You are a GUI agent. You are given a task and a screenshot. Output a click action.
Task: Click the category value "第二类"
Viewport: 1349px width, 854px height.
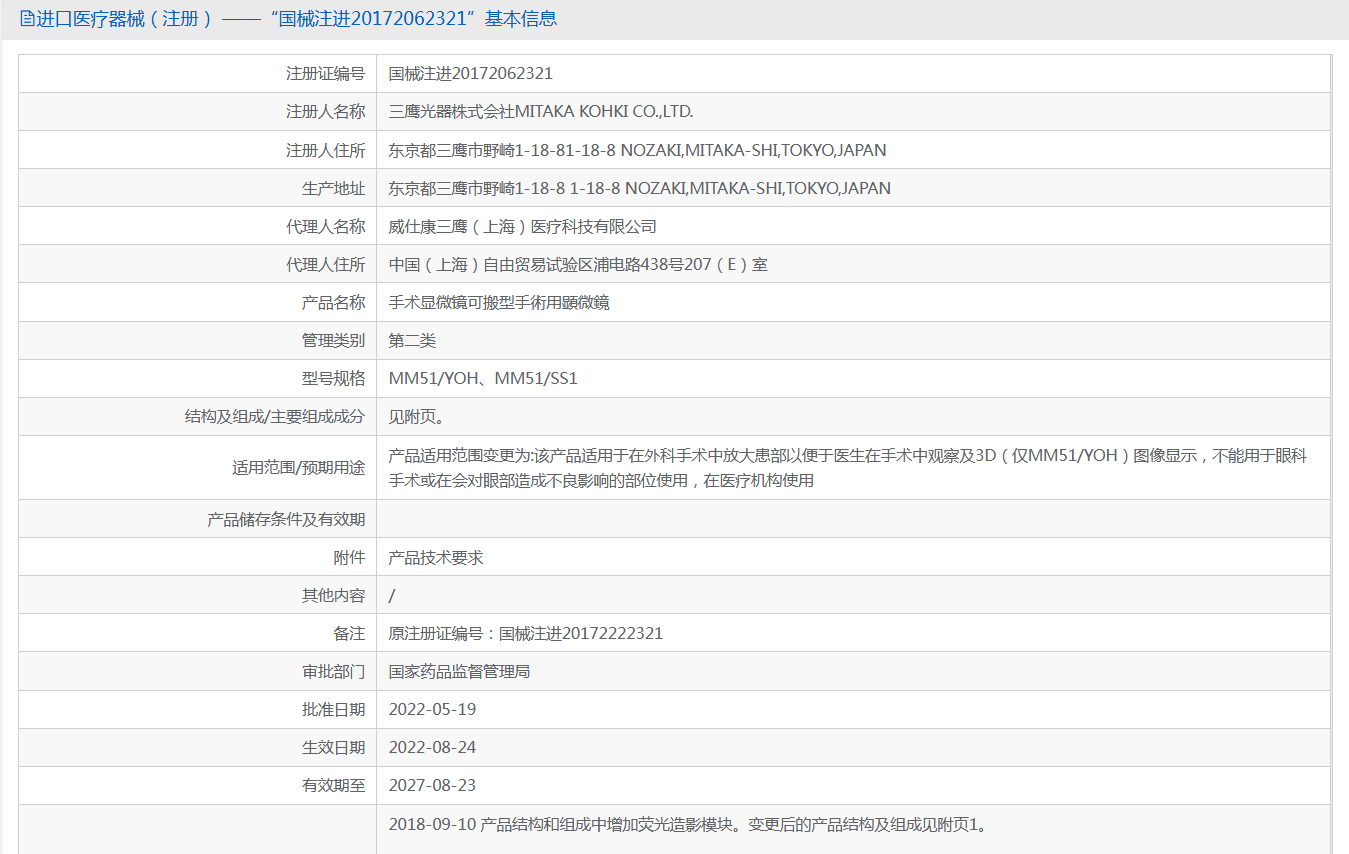click(x=413, y=340)
